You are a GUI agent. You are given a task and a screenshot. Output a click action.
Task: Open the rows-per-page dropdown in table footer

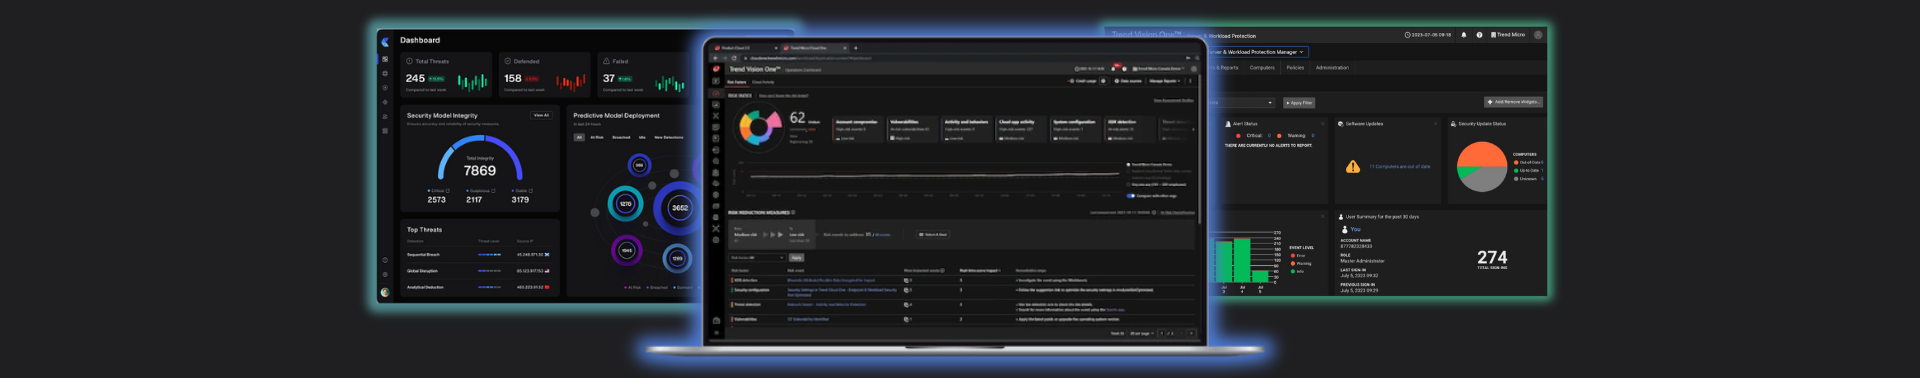point(1141,334)
